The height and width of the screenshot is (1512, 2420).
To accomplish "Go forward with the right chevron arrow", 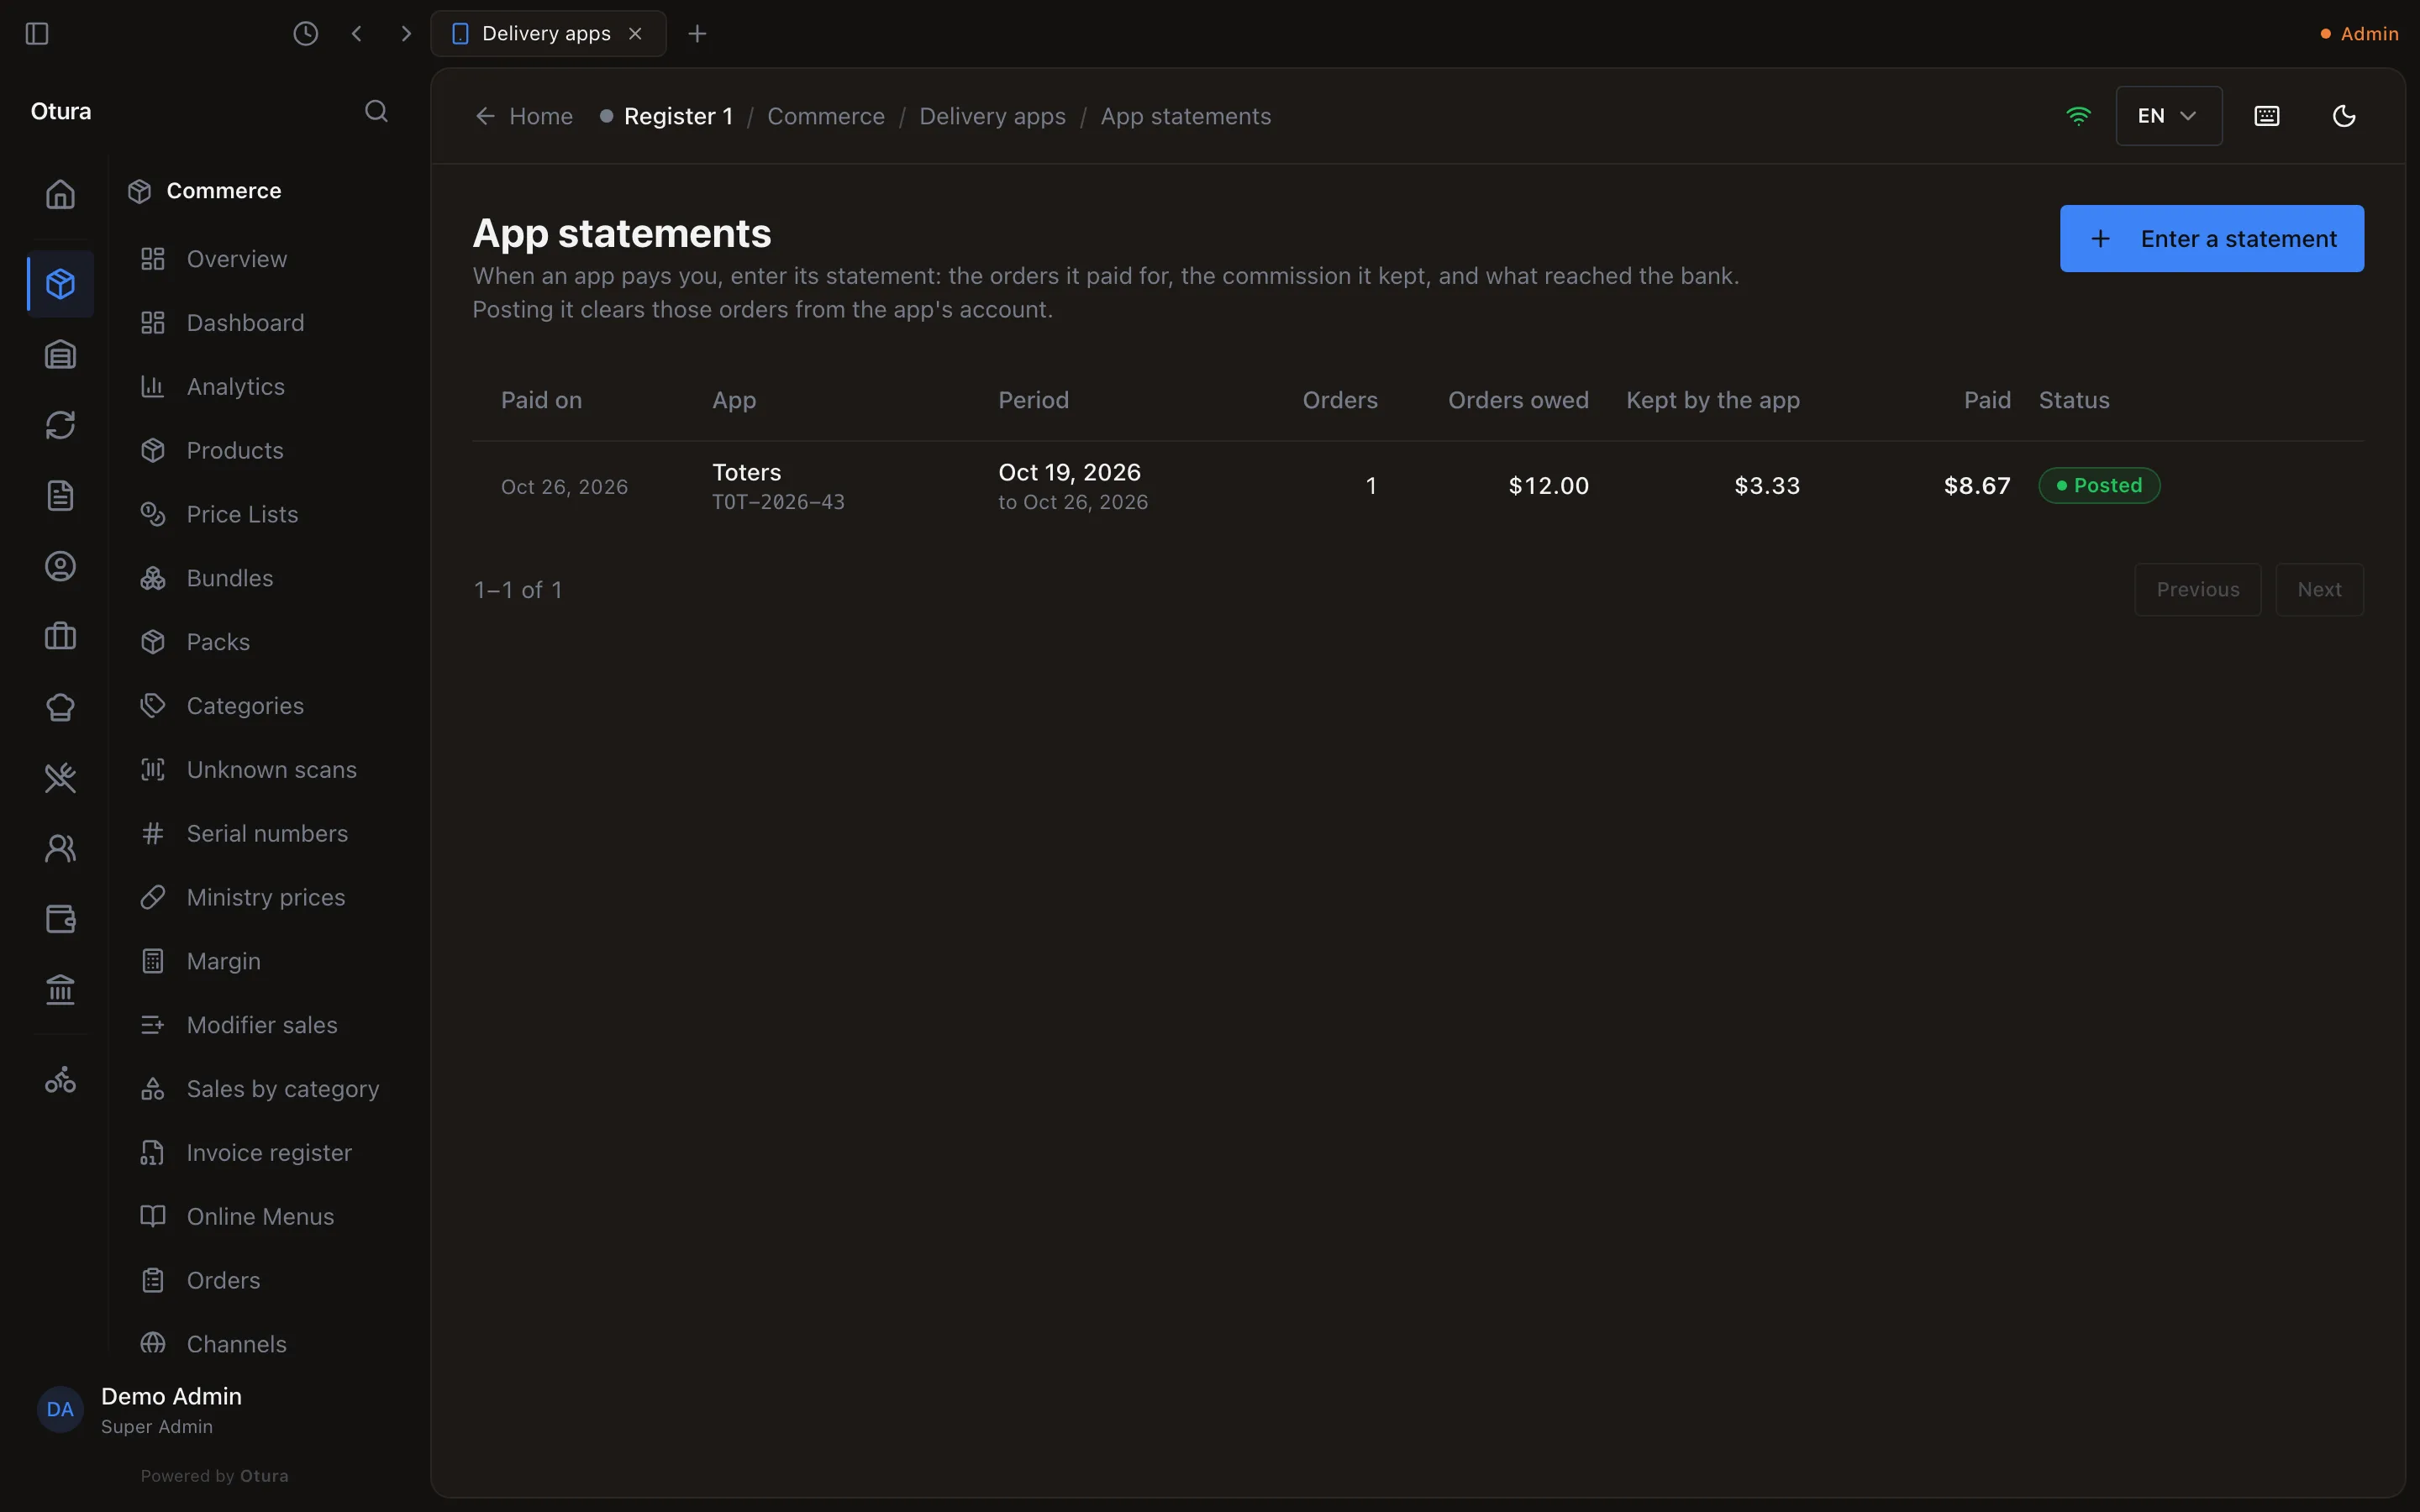I will [x=405, y=34].
